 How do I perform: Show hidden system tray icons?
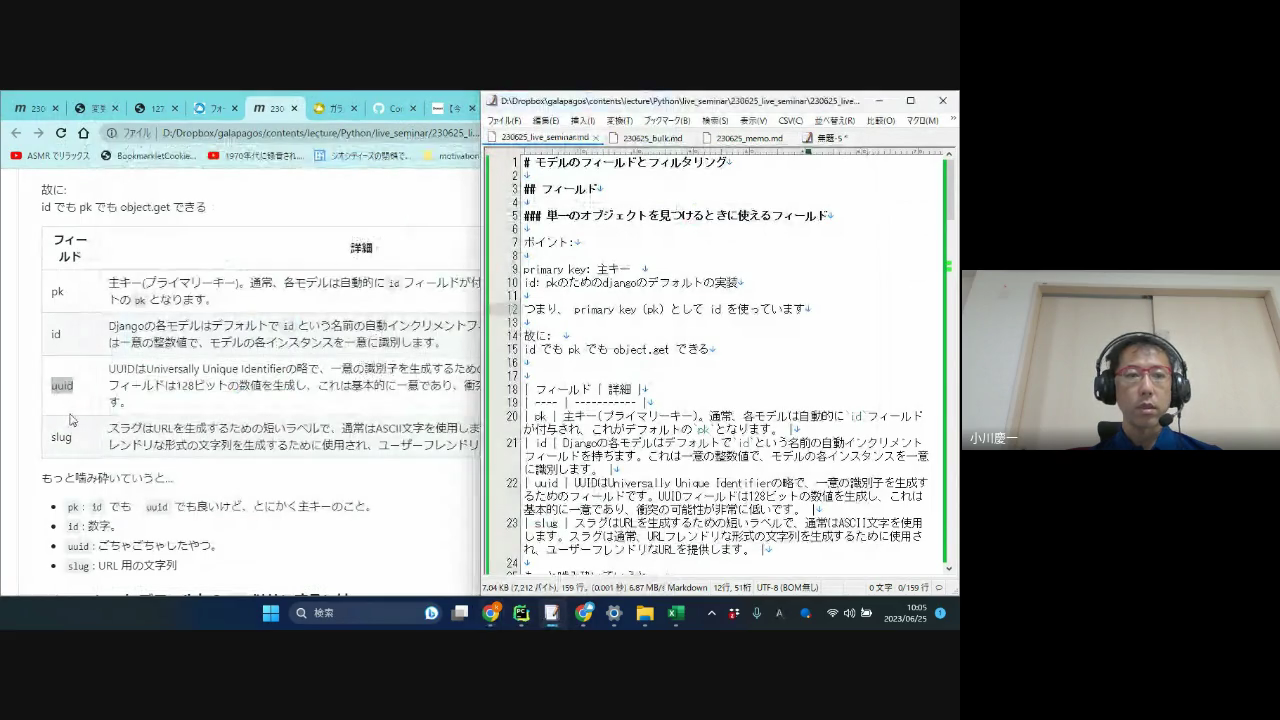point(711,613)
